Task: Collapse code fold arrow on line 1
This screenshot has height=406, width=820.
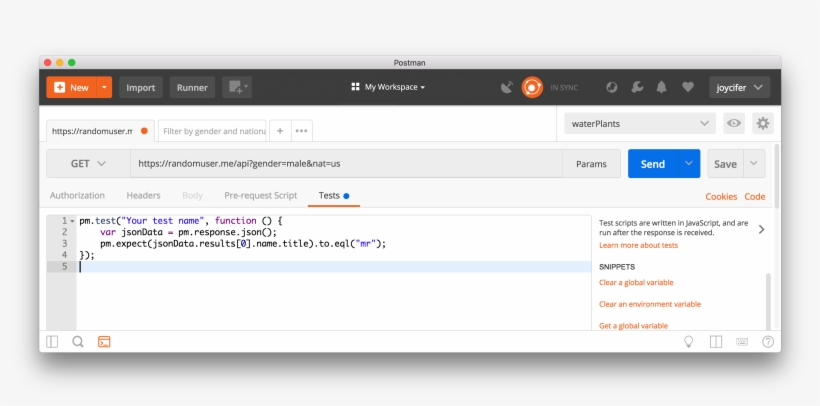Action: (72, 221)
